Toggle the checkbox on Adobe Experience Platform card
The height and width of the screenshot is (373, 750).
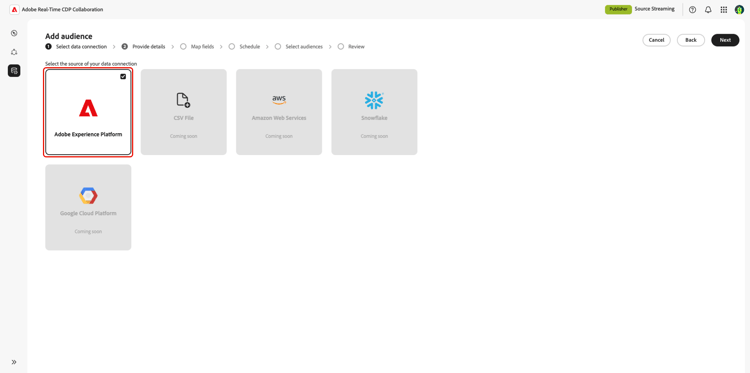click(123, 77)
